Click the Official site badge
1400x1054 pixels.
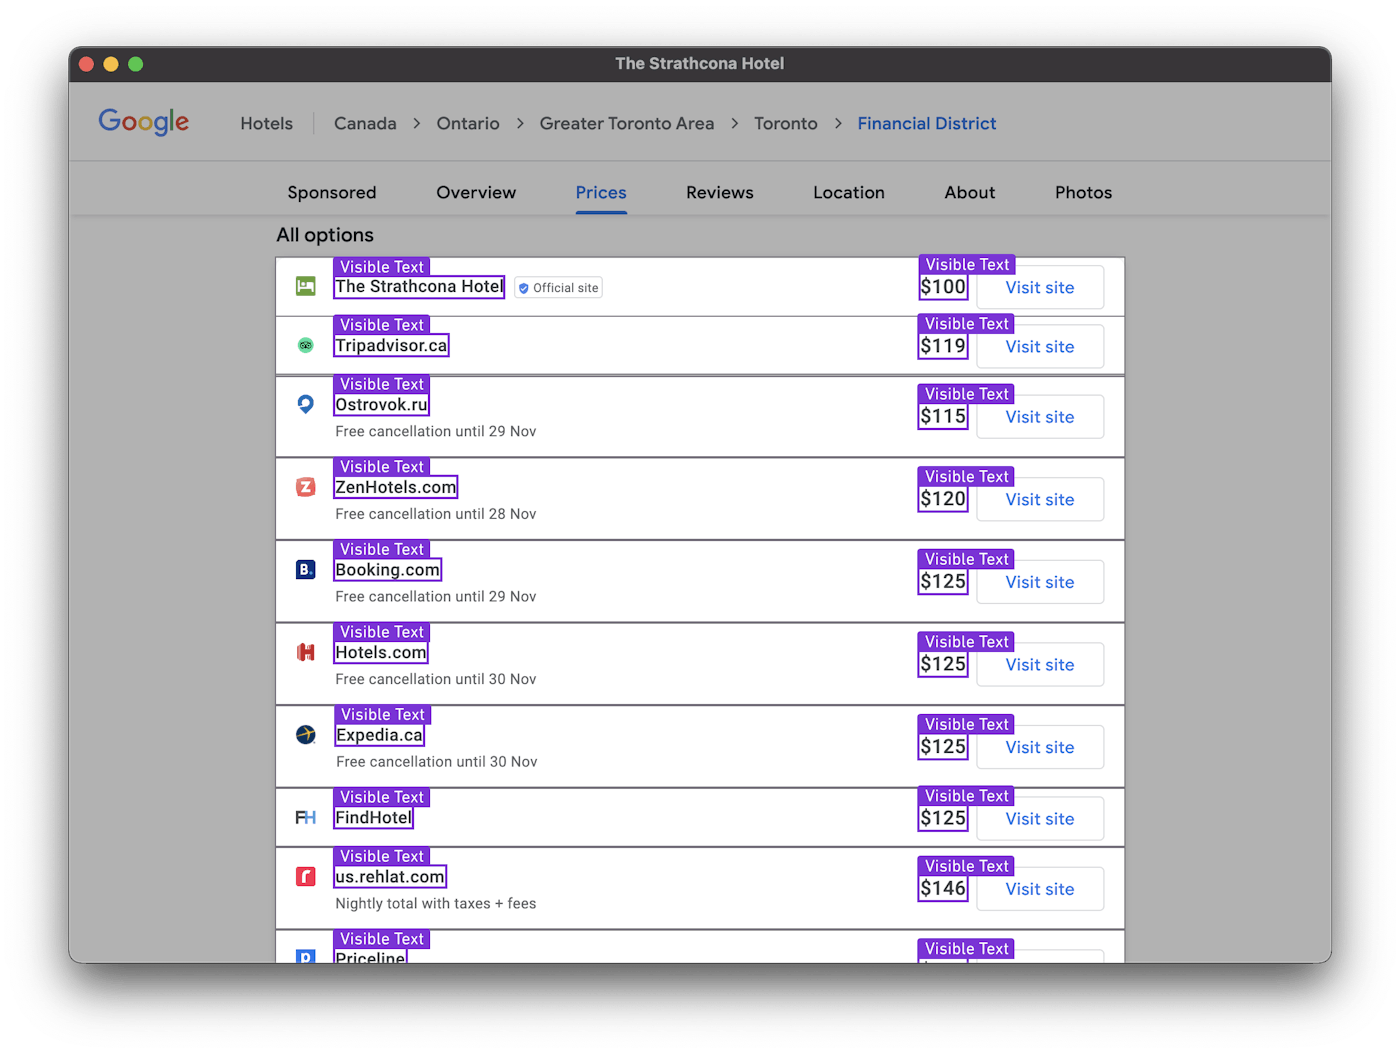pos(558,288)
